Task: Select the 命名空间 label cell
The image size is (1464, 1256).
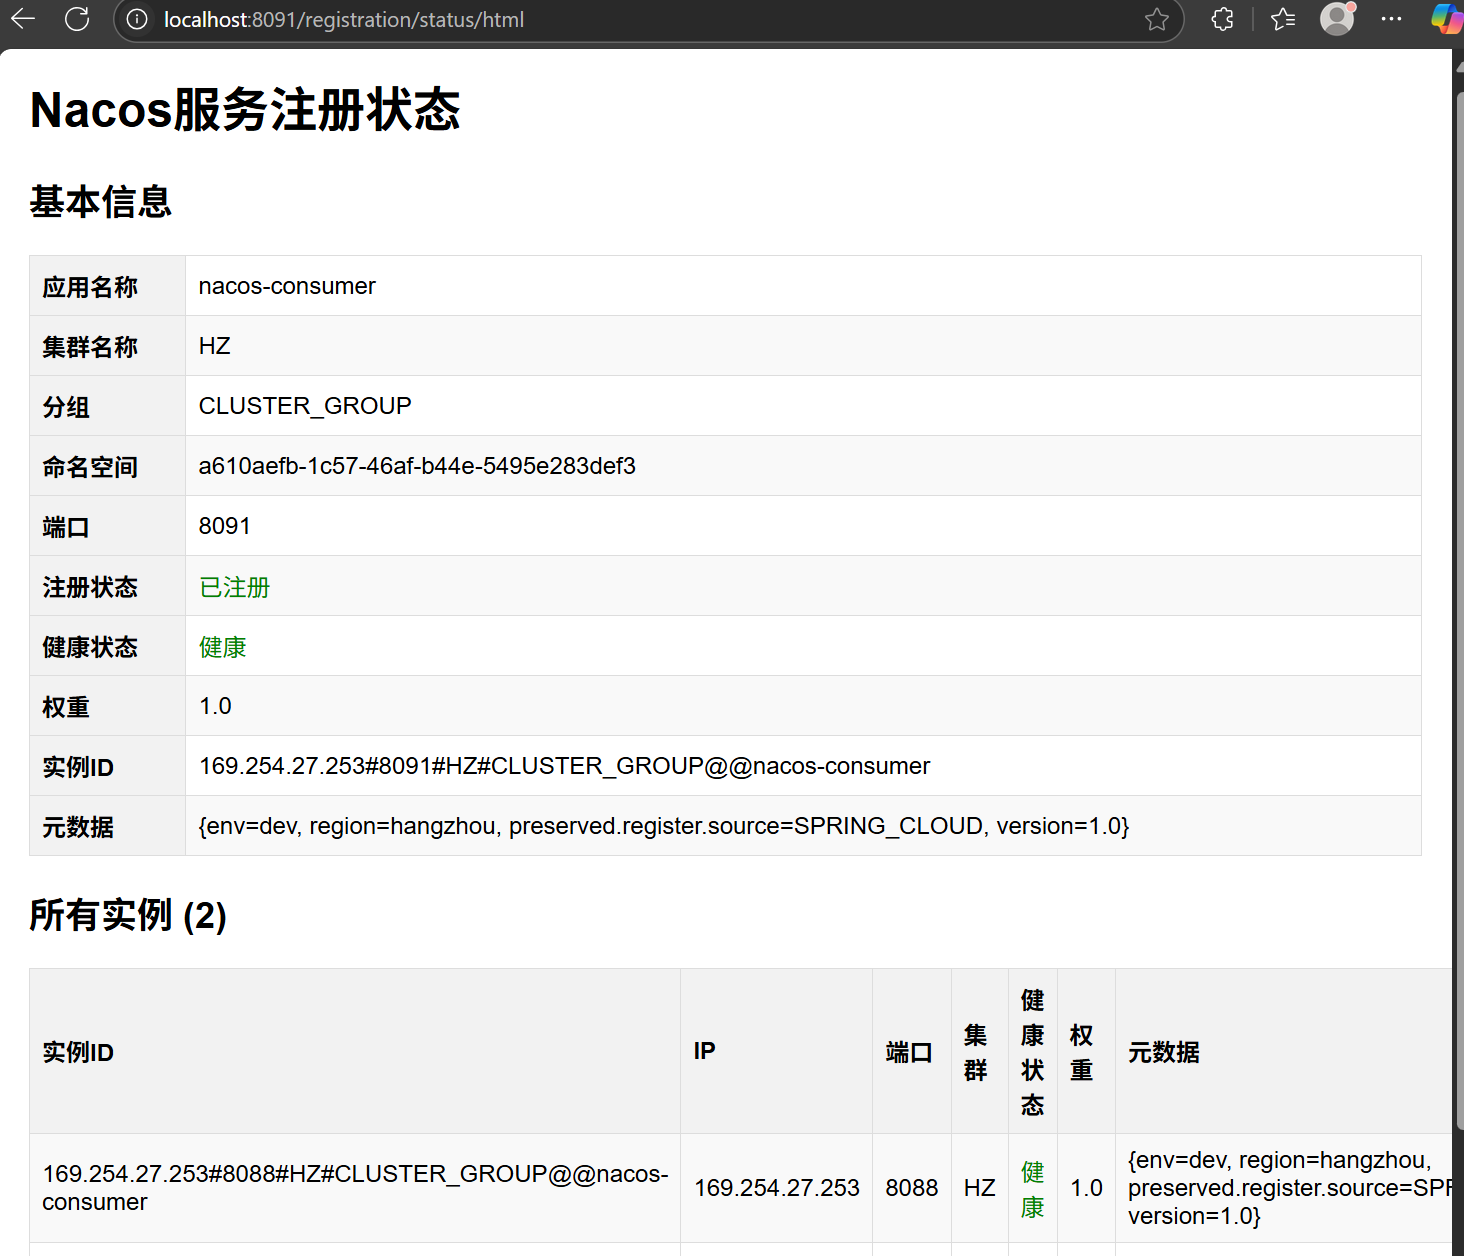Action: [108, 466]
